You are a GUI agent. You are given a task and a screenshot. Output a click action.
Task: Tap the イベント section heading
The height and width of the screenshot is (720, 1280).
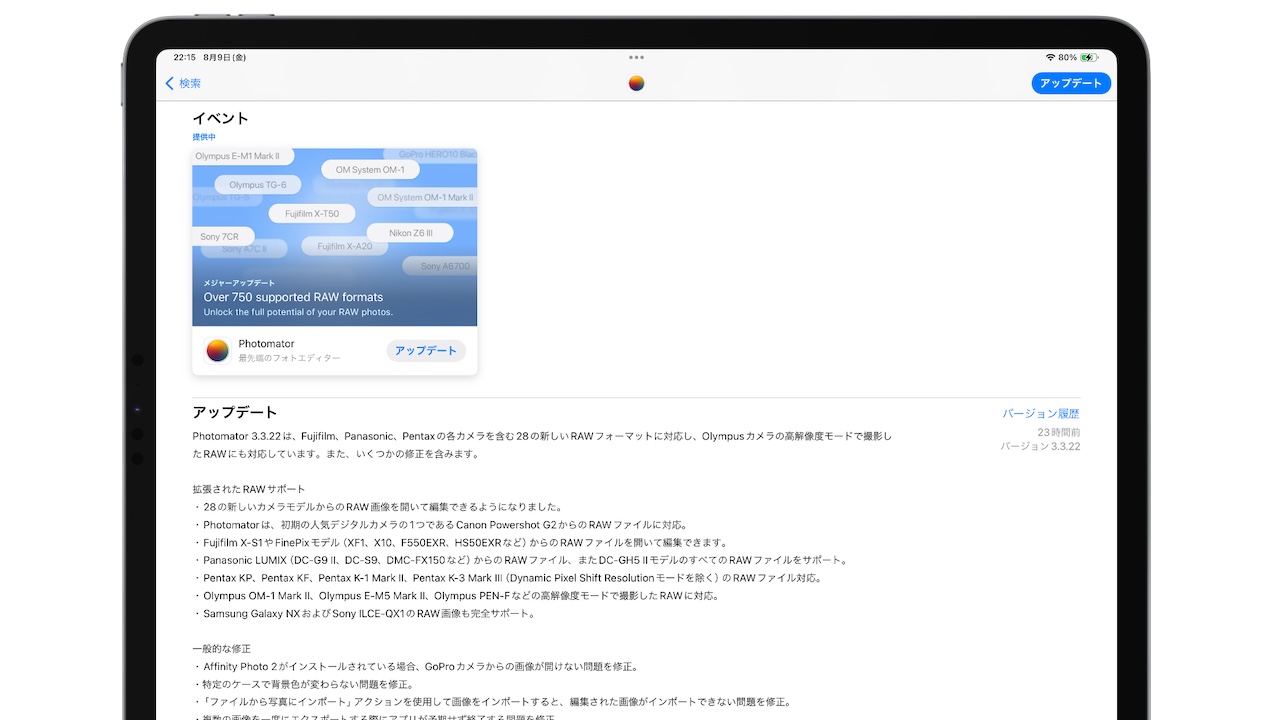221,118
